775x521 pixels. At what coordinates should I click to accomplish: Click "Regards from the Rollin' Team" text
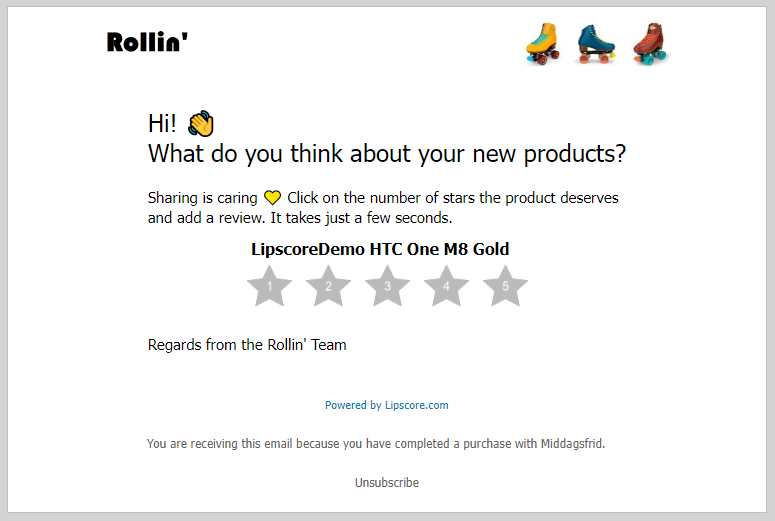[x=247, y=345]
